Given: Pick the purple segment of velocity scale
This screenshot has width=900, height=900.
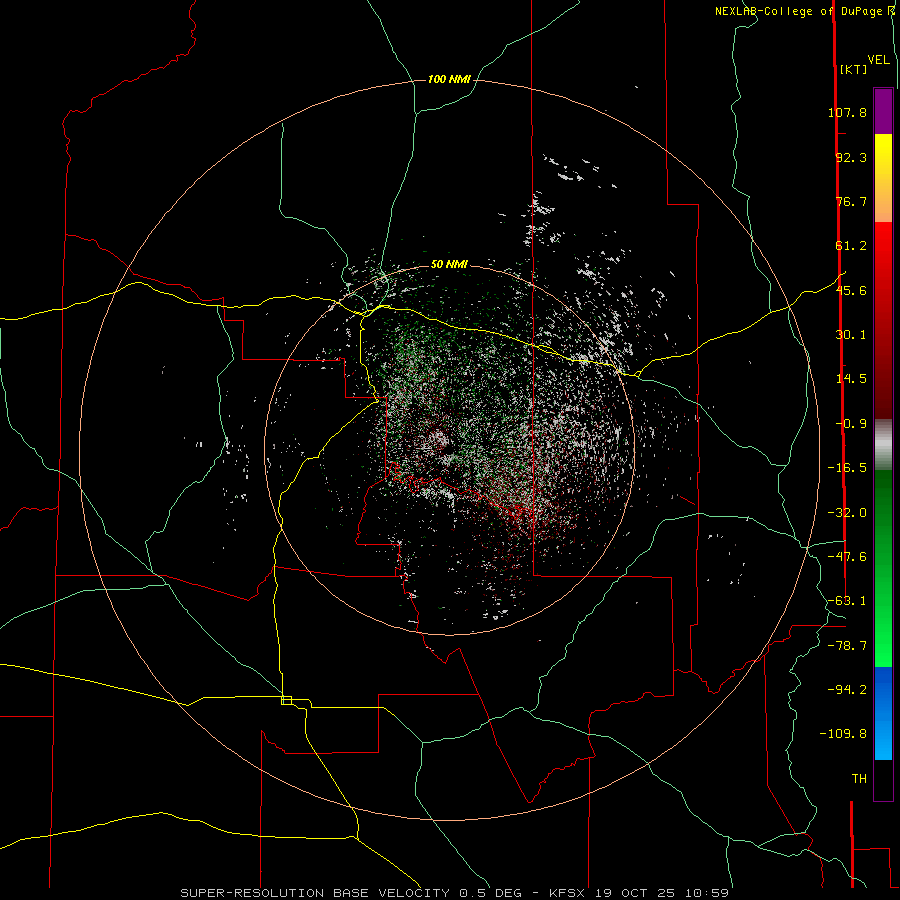Looking at the screenshot, I should [883, 111].
